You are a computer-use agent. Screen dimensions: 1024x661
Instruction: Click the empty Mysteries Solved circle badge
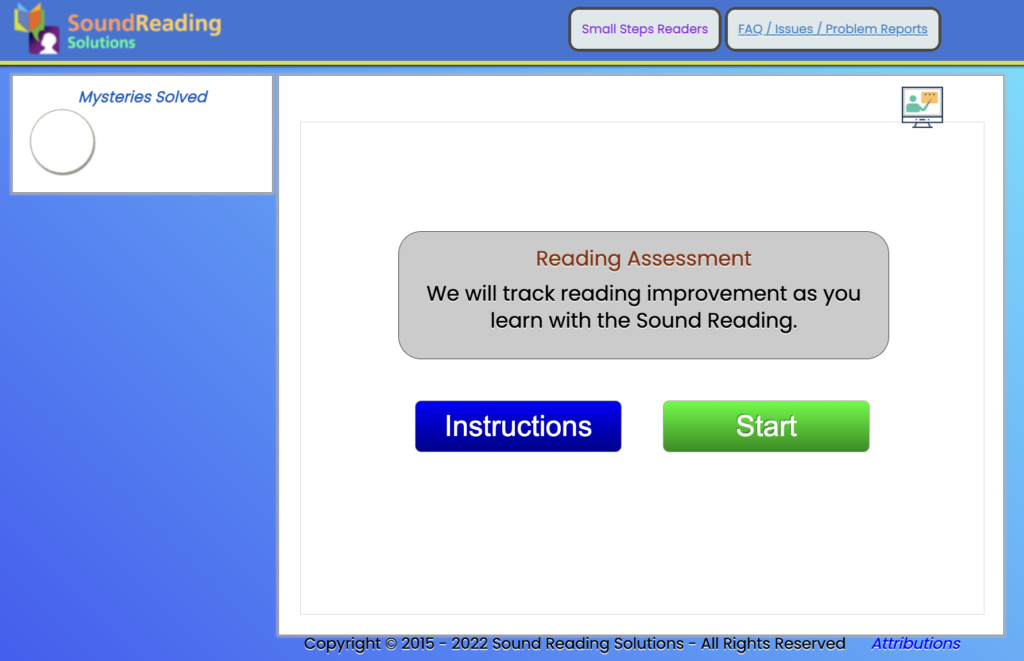tap(62, 142)
